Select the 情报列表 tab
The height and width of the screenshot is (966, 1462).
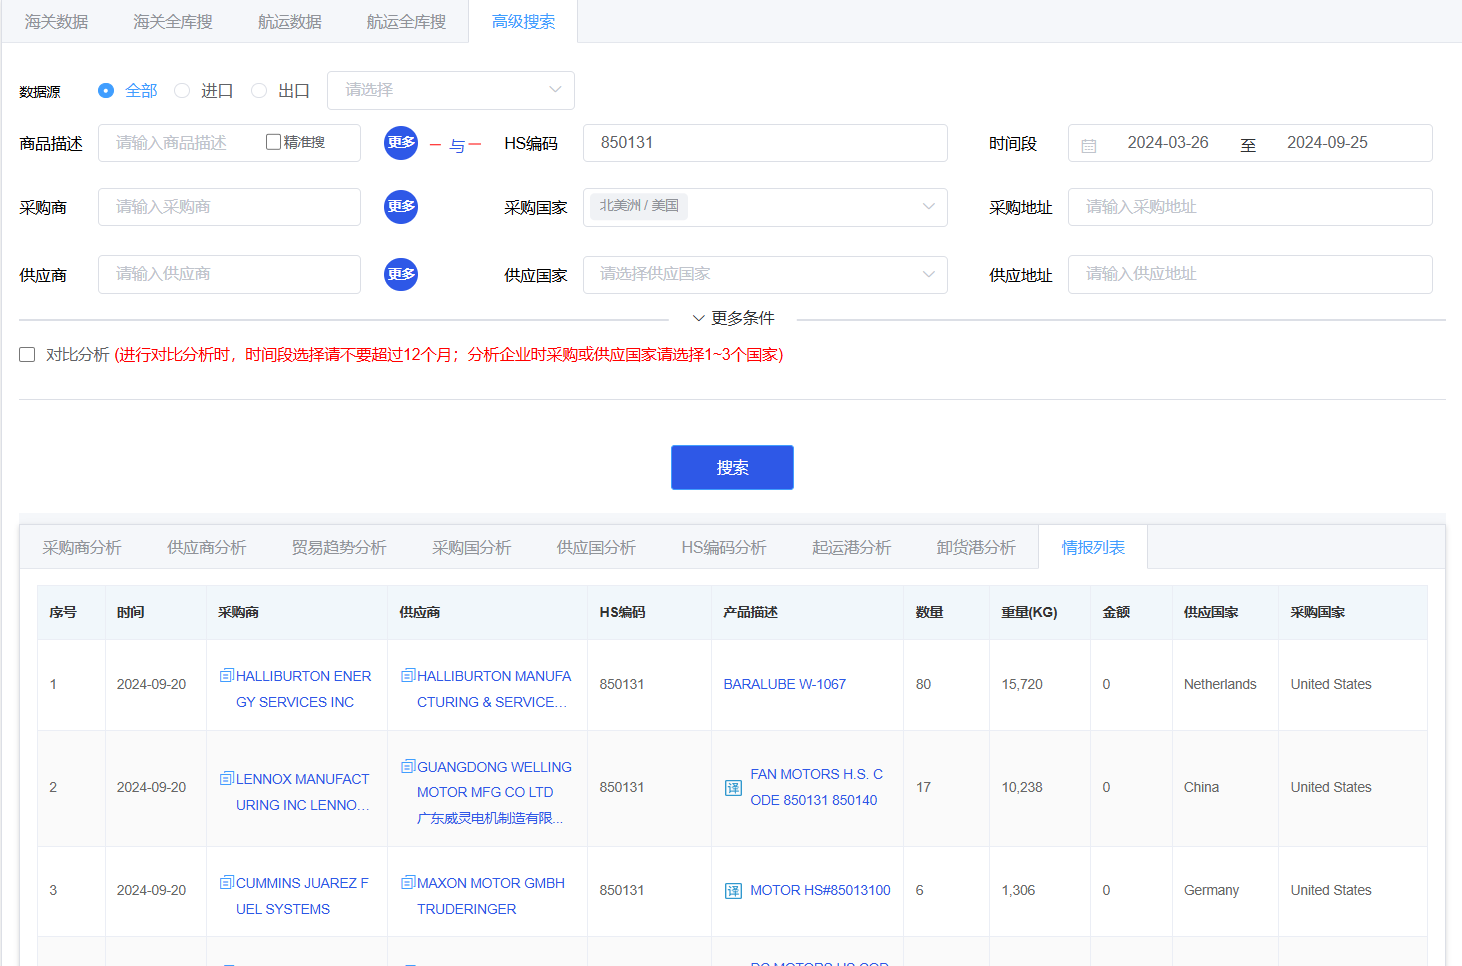click(x=1093, y=547)
